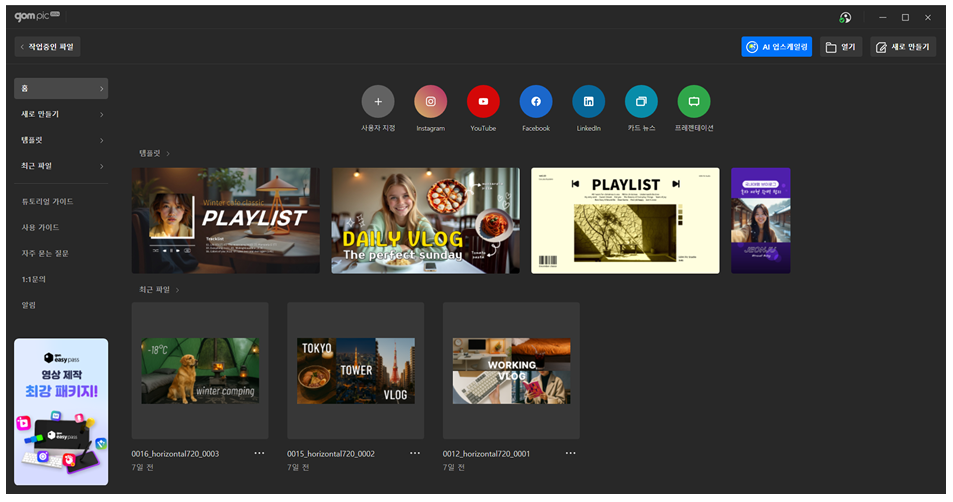This screenshot has height=502, width=953.
Task: Click the file name 0015_horizontal720_0002
Action: pyautogui.click(x=331, y=454)
